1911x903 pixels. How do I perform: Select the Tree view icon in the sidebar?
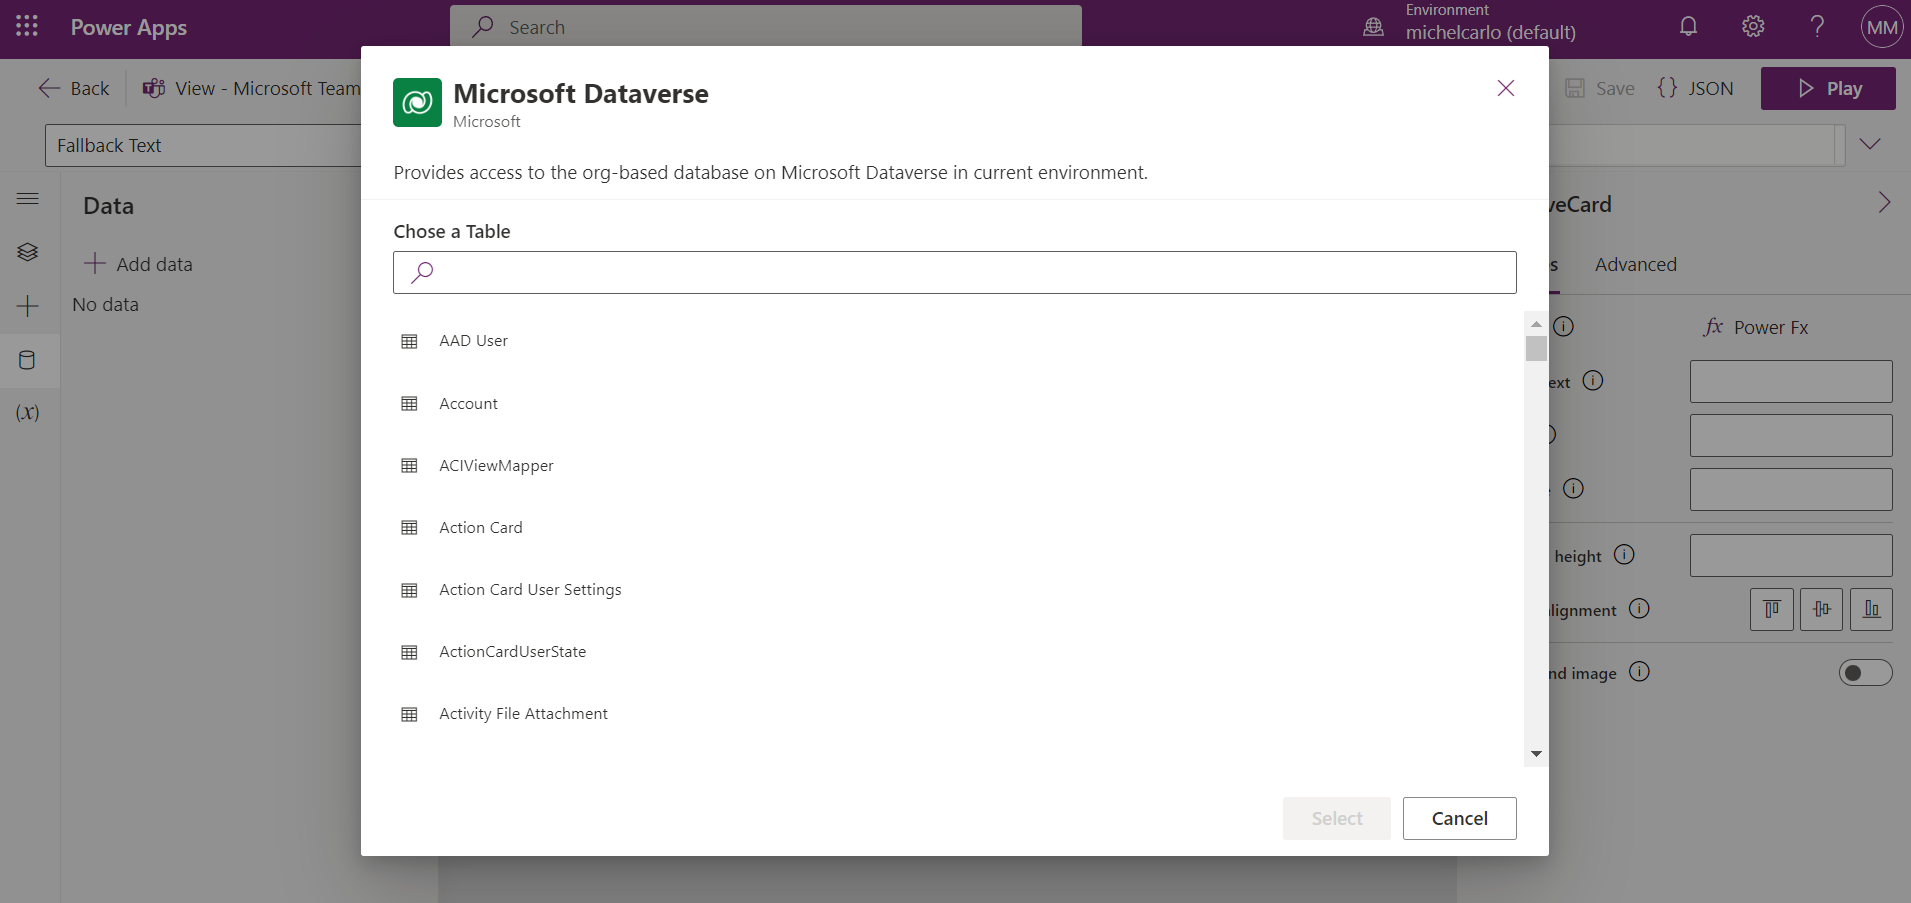coord(27,252)
